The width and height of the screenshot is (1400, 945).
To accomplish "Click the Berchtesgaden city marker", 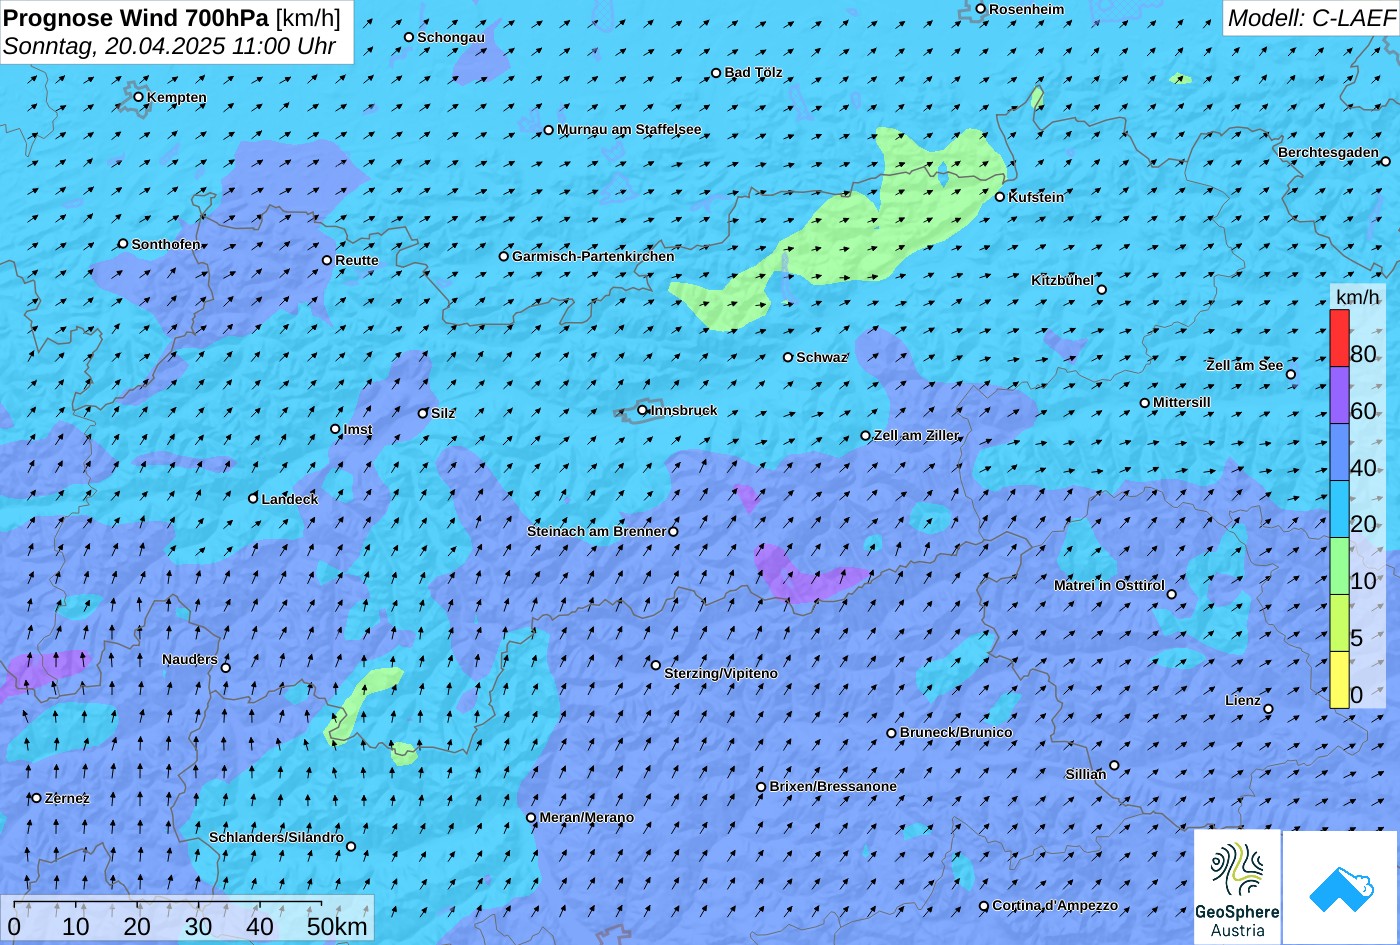I will point(1386,160).
